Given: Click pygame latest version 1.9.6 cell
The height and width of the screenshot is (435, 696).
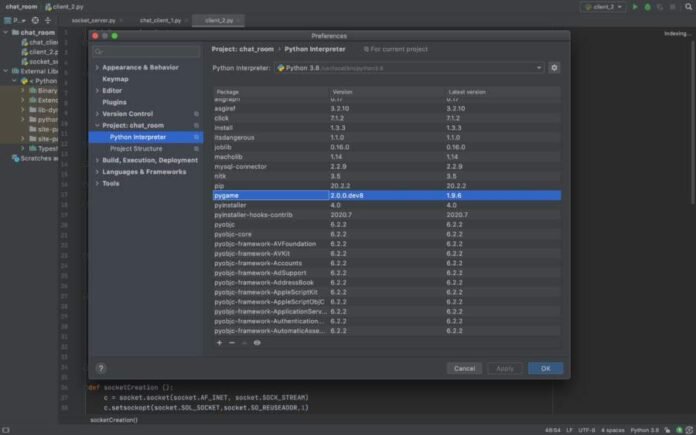Looking at the screenshot, I should [503, 195].
